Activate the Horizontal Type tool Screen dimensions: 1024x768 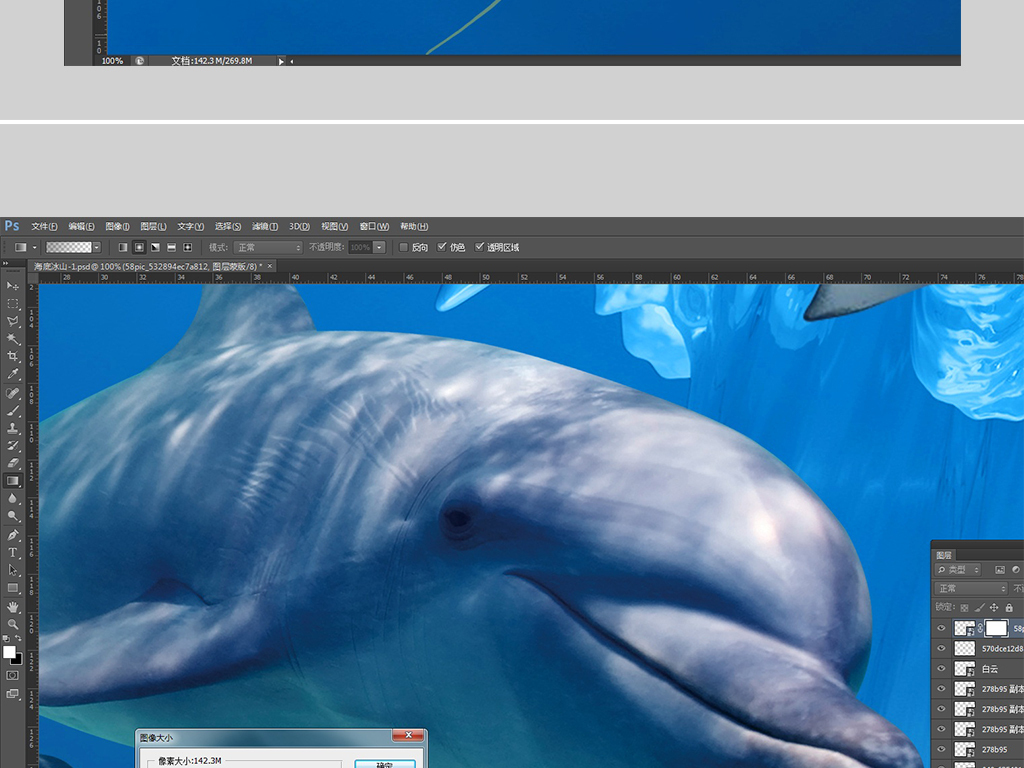pyautogui.click(x=13, y=553)
